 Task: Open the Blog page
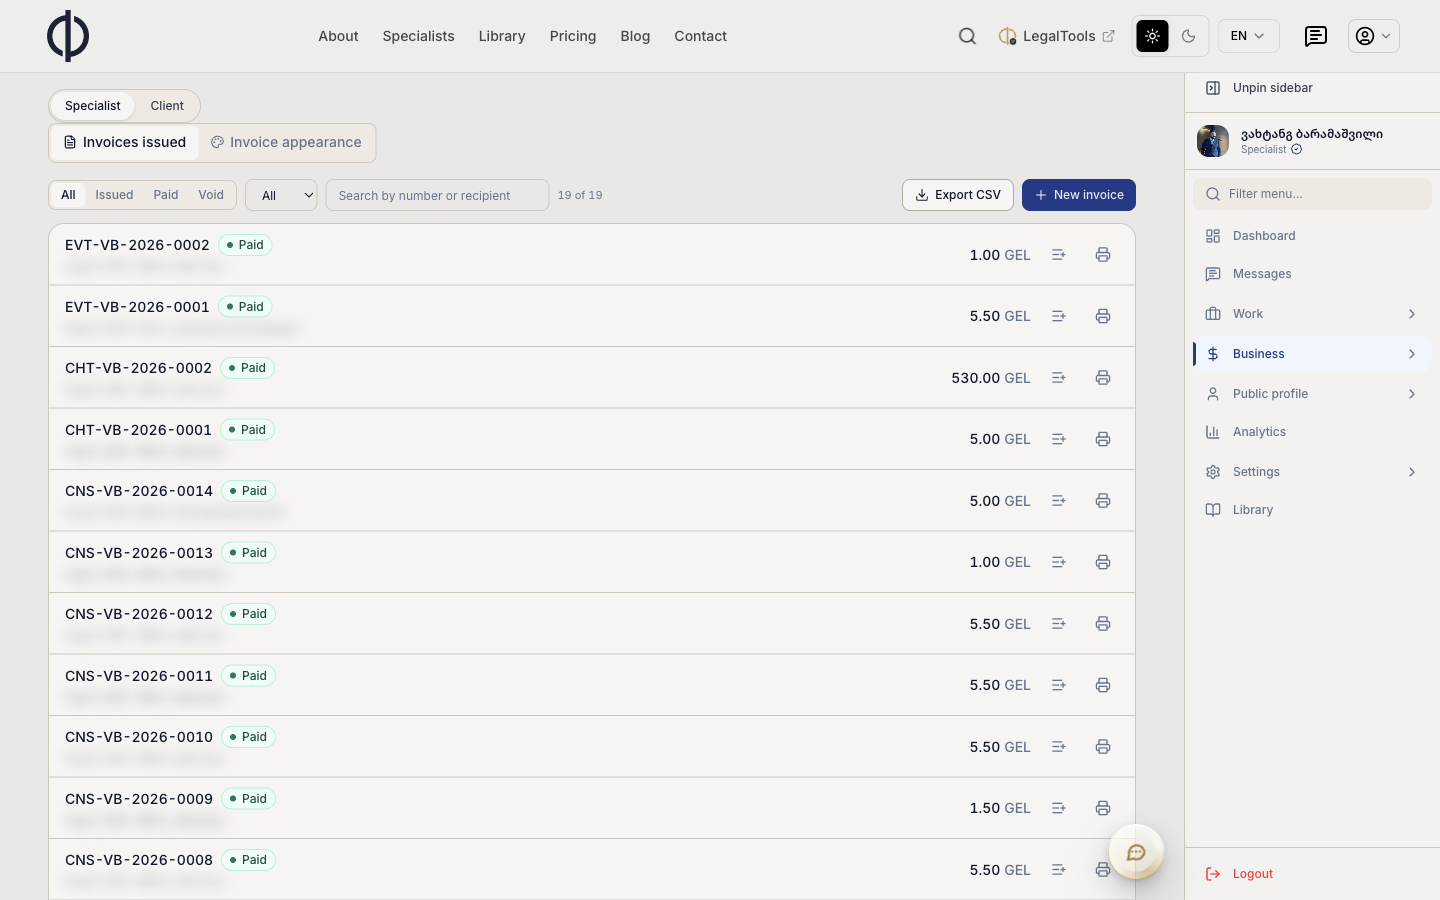pos(635,36)
